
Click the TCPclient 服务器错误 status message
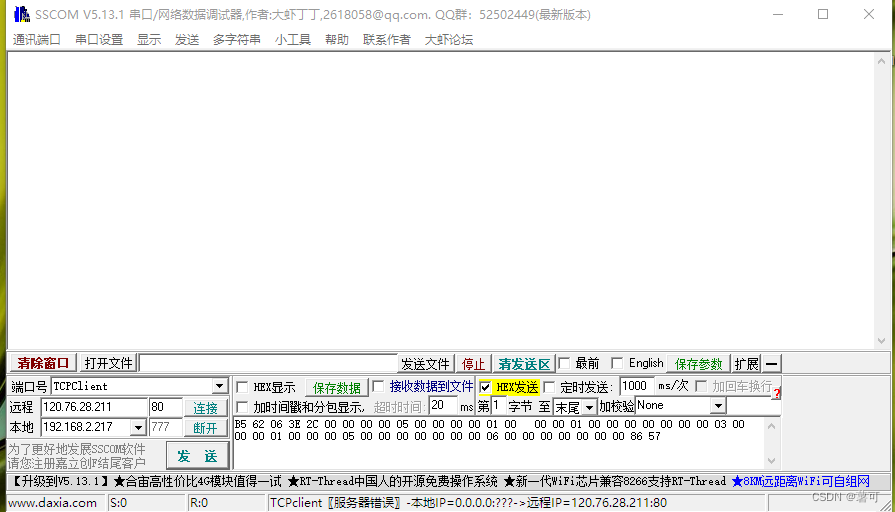tap(468, 503)
